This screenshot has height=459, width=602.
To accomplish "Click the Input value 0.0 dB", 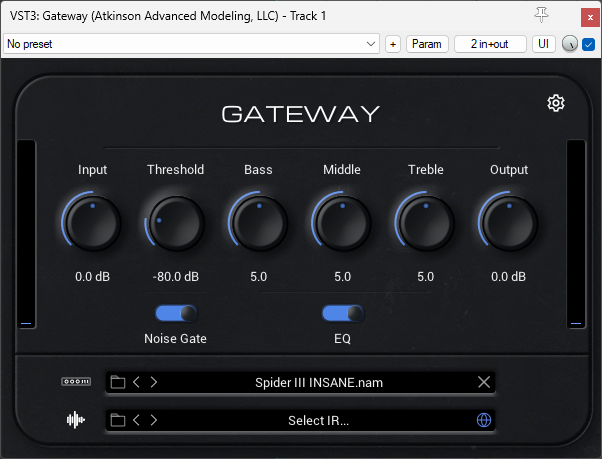I will click(x=92, y=277).
